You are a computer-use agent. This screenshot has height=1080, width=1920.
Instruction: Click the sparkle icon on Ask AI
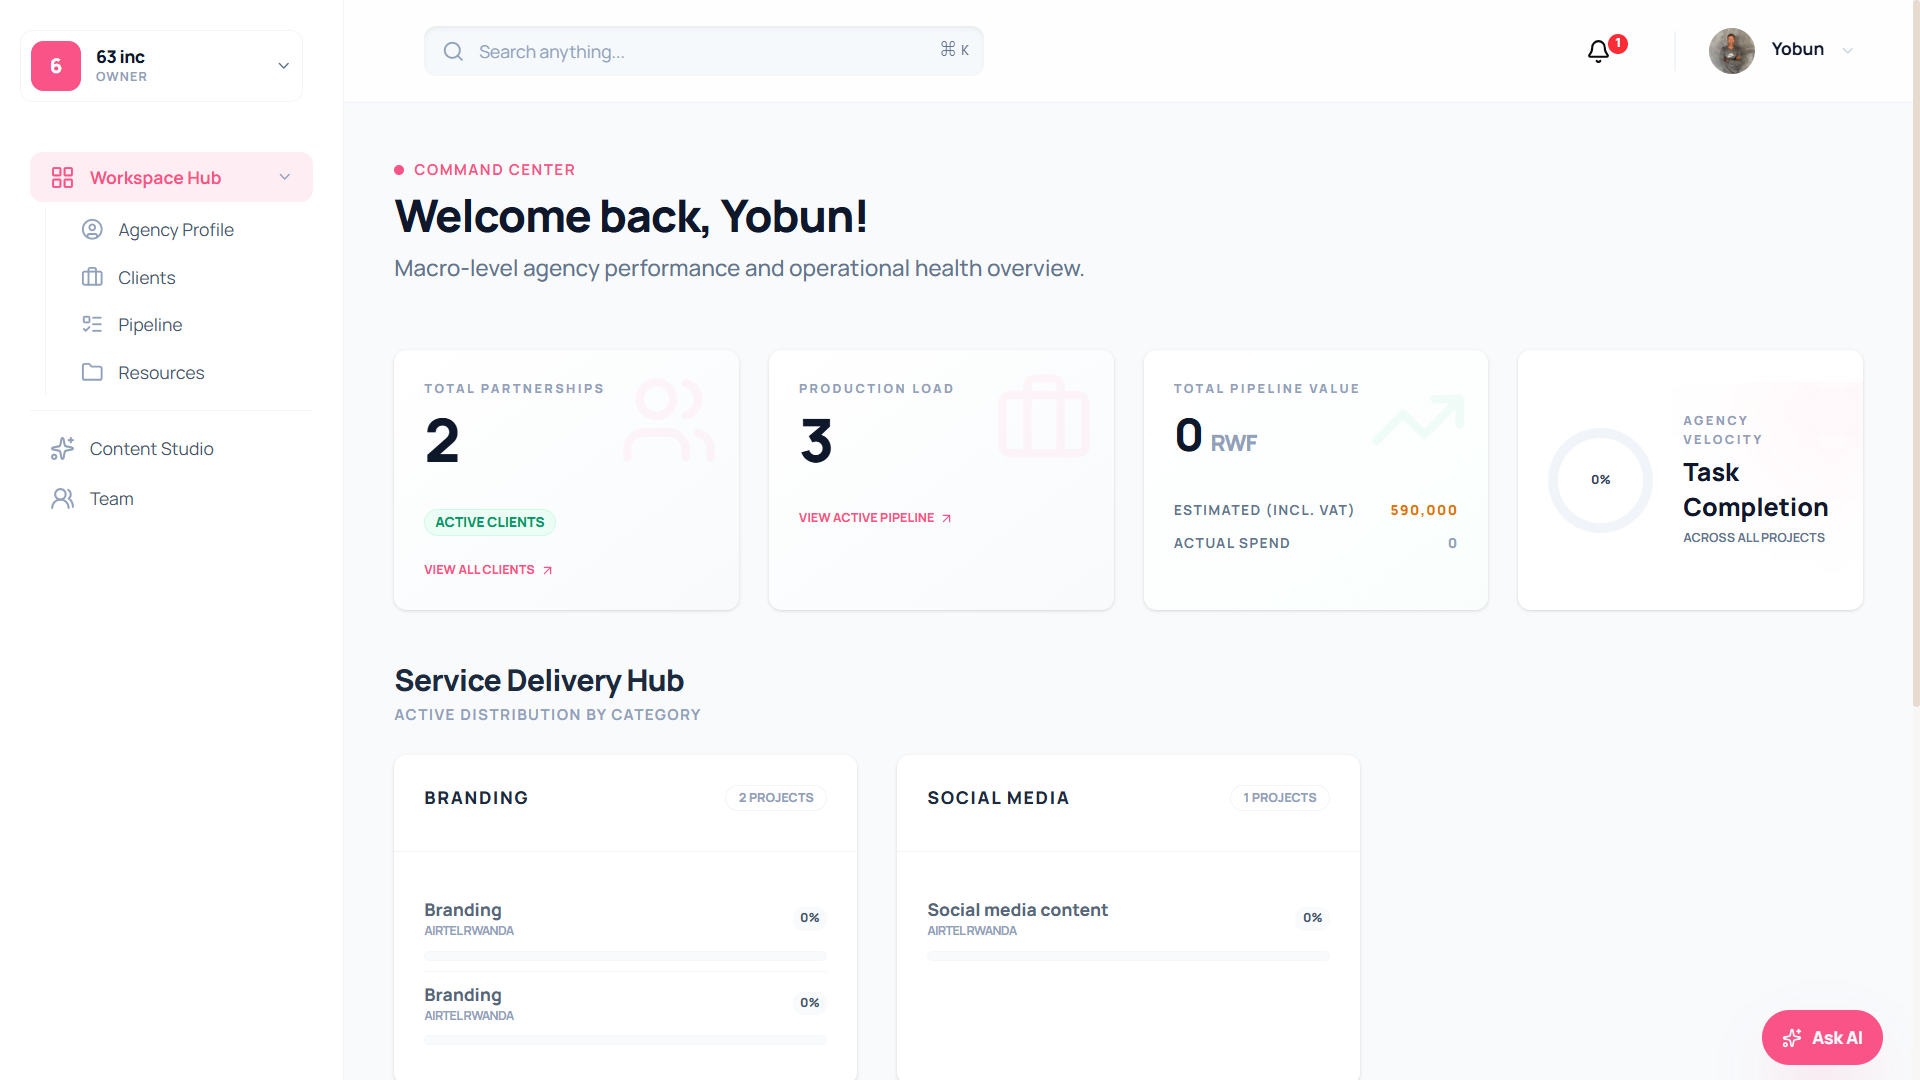pyautogui.click(x=1792, y=1038)
